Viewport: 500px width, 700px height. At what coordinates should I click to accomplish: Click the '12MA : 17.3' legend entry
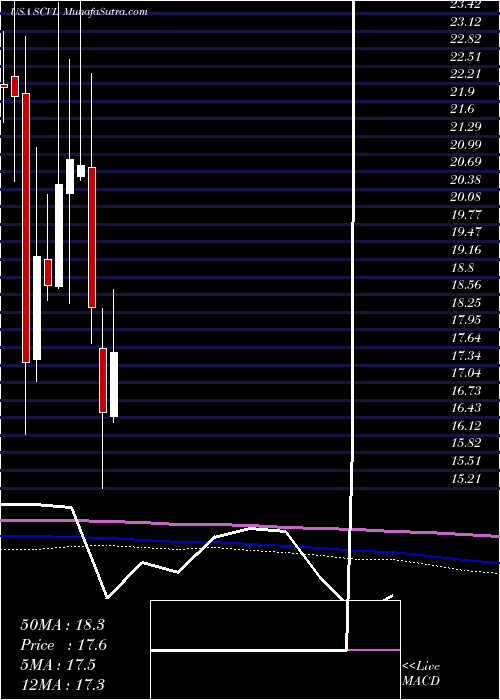[62, 684]
